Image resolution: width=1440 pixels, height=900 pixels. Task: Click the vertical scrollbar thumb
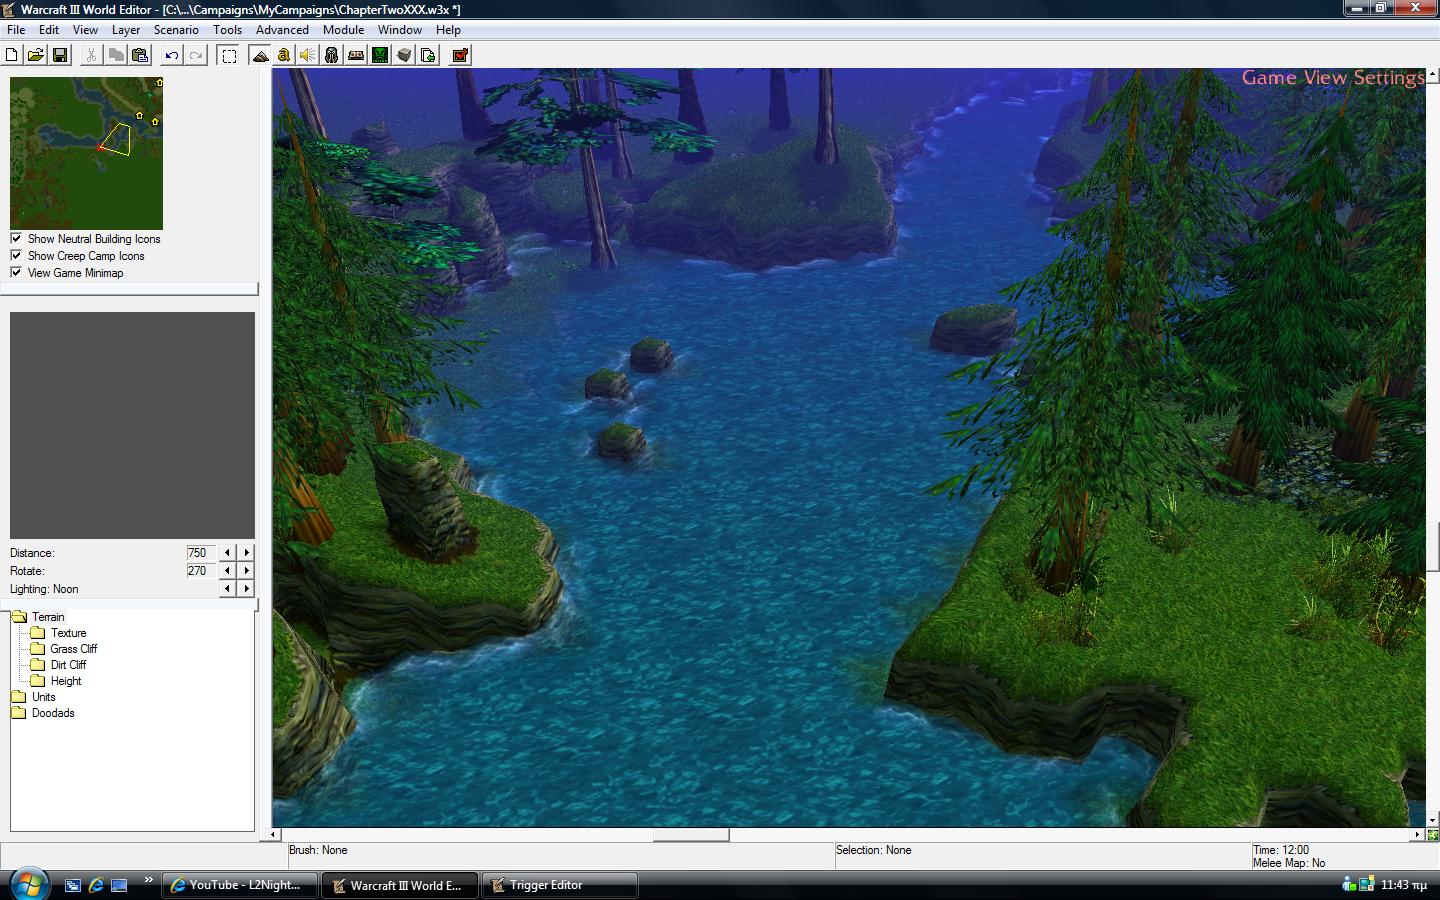pos(1433,547)
